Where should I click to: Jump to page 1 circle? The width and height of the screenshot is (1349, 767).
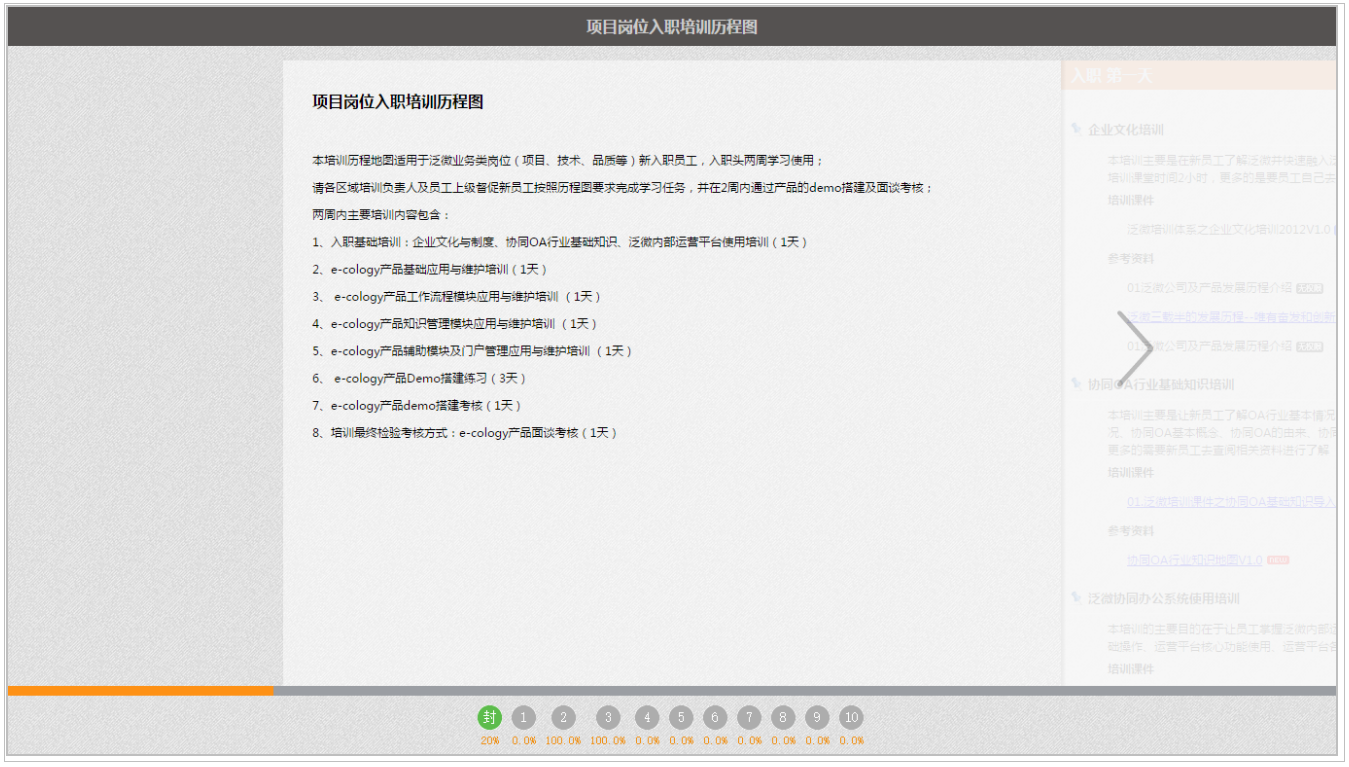[524, 717]
